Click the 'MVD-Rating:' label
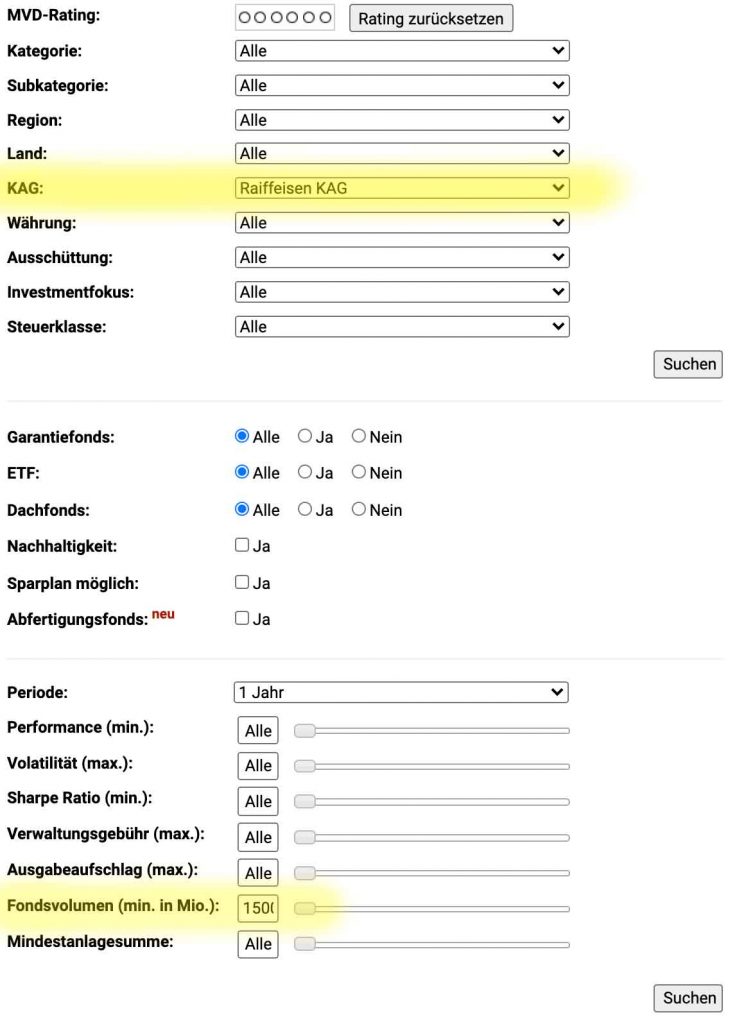Image resolution: width=737 pixels, height=1024 pixels. pyautogui.click(x=54, y=15)
